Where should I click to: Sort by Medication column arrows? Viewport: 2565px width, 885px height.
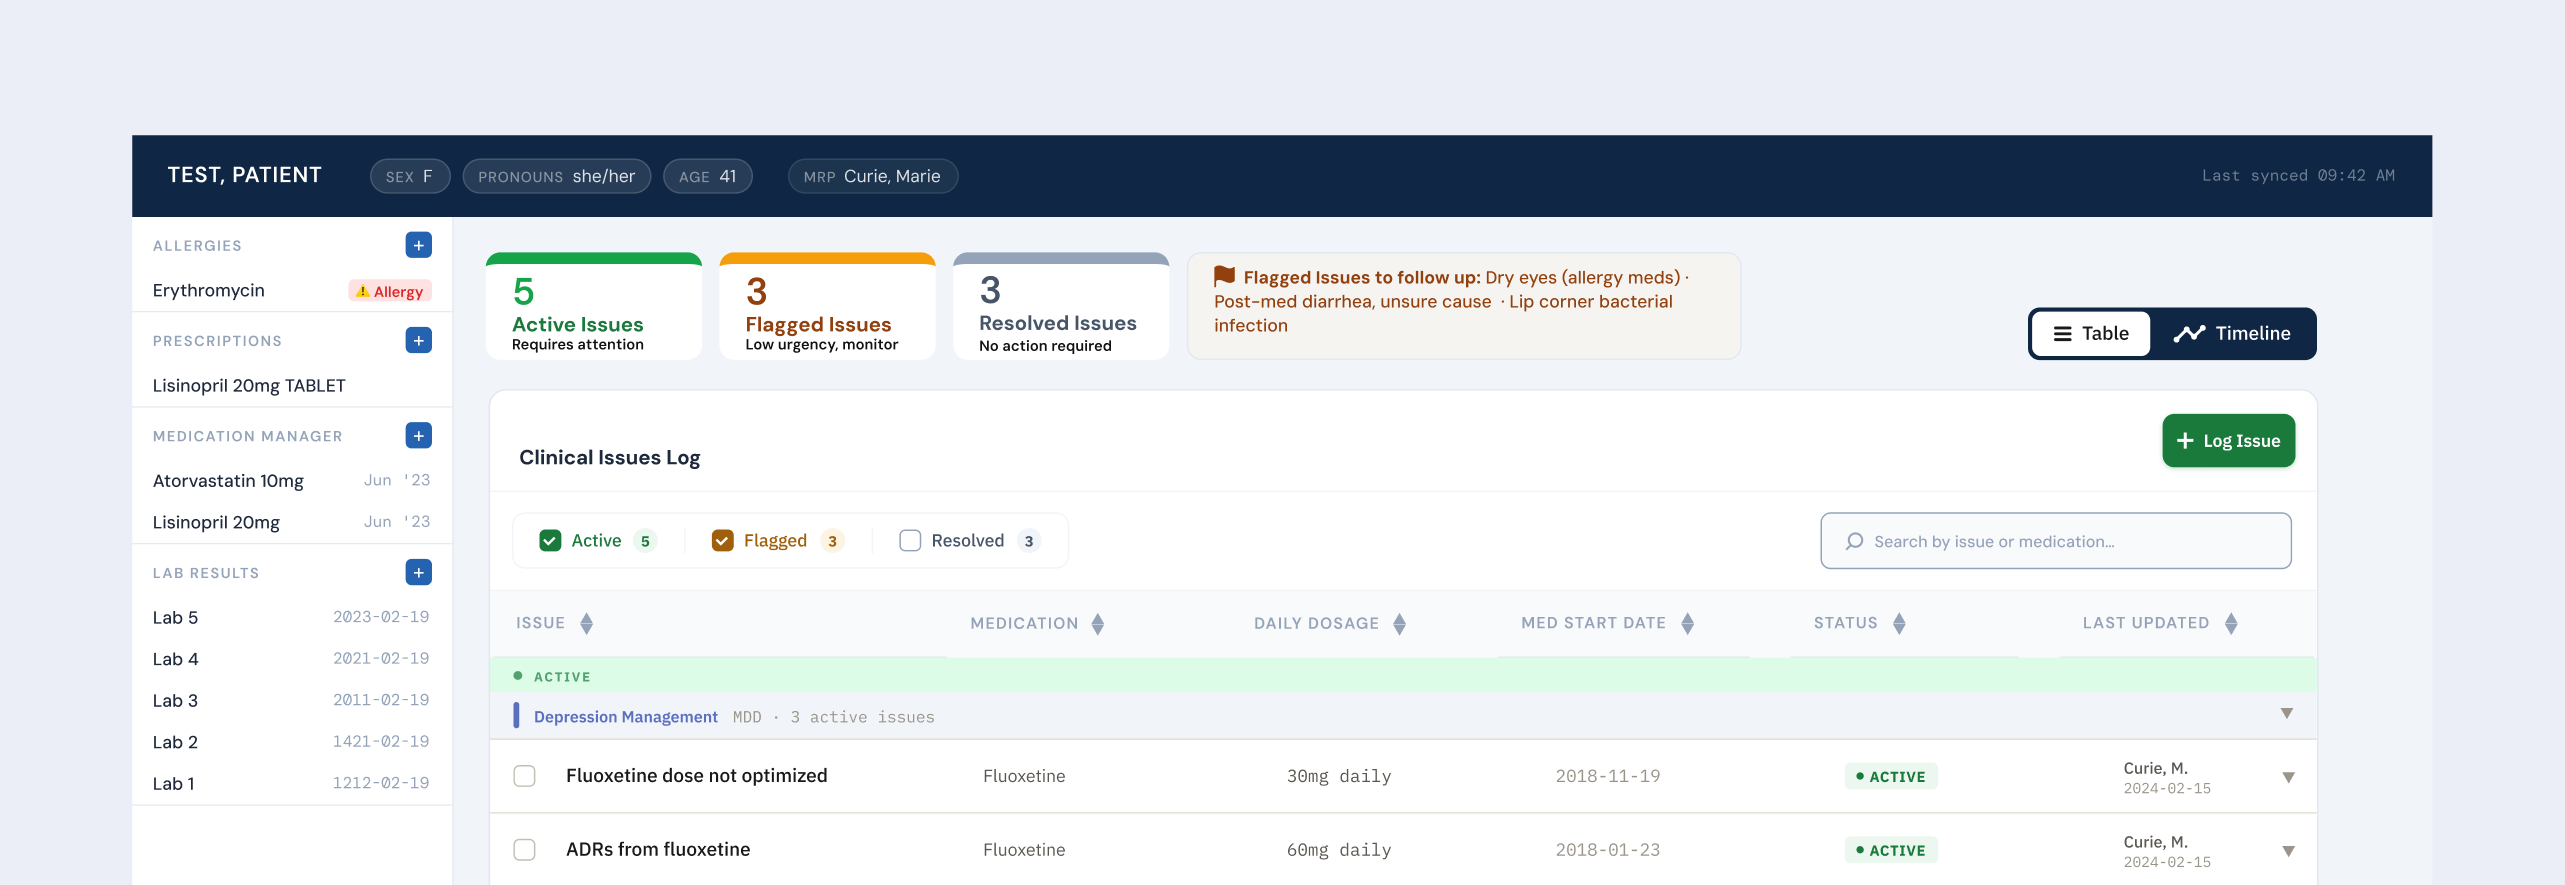(1097, 623)
